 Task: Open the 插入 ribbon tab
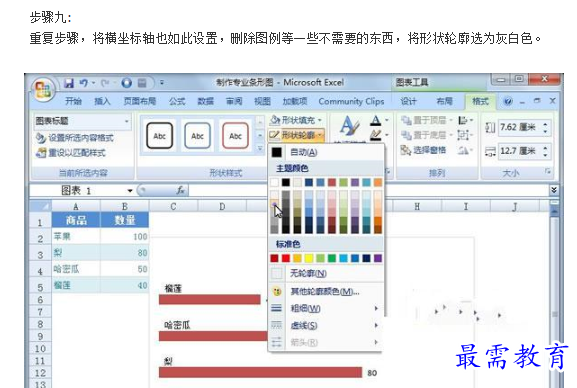click(102, 101)
